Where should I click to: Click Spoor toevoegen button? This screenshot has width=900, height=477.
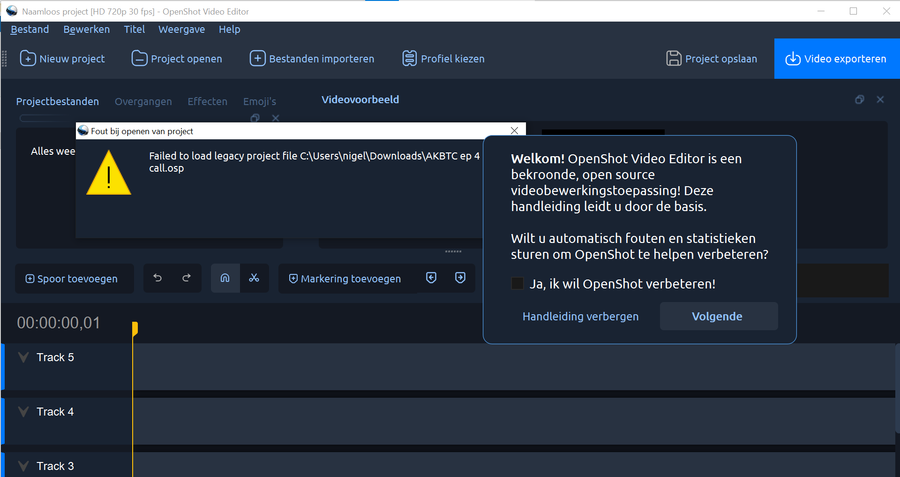[x=72, y=278]
